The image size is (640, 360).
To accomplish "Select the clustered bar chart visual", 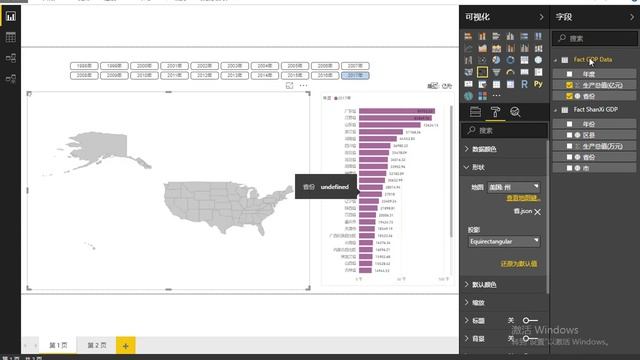I will [496, 36].
